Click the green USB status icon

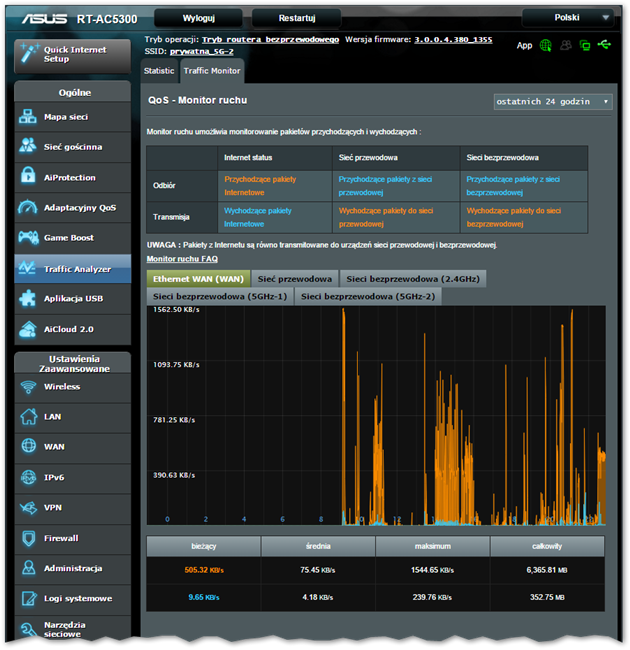(x=604, y=44)
